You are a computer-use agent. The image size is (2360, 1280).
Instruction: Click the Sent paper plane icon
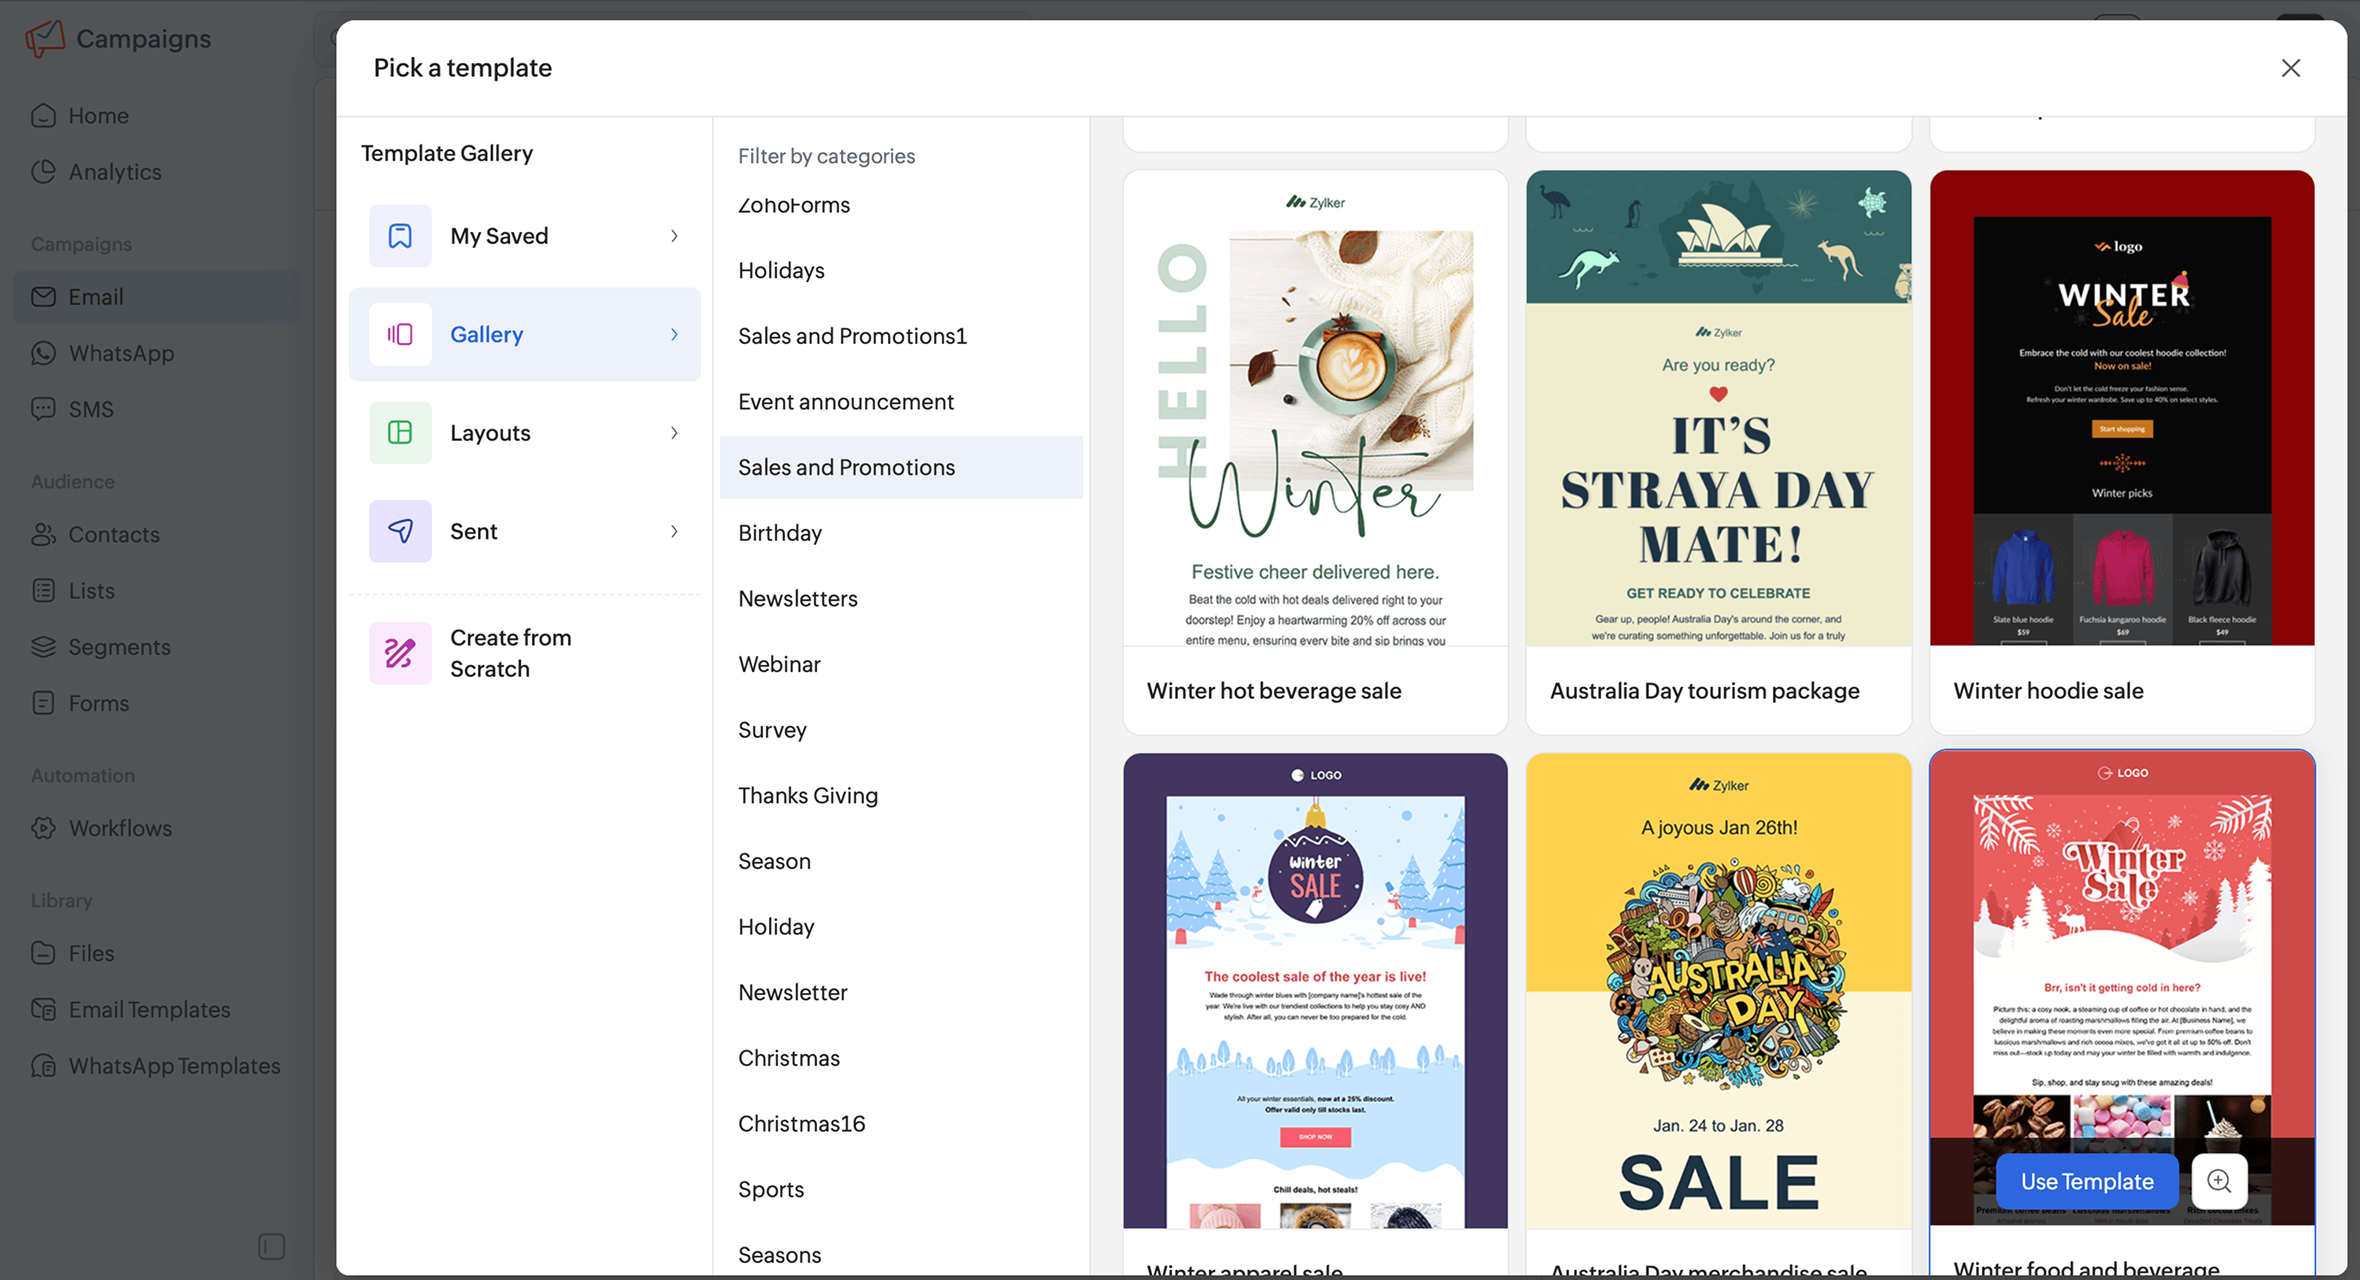click(400, 531)
